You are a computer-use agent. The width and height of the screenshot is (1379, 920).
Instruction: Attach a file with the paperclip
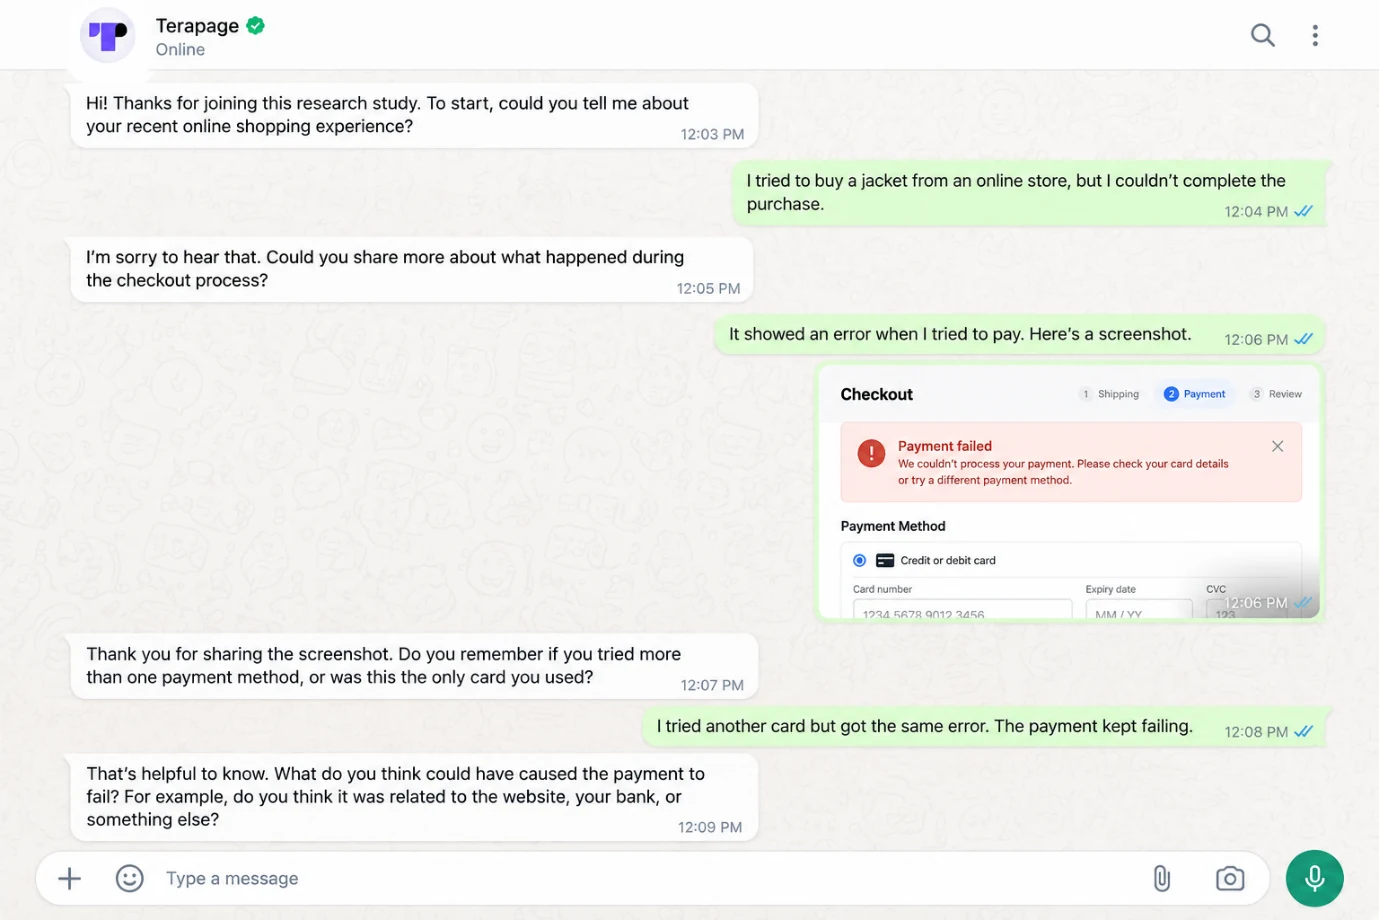[x=1162, y=878]
